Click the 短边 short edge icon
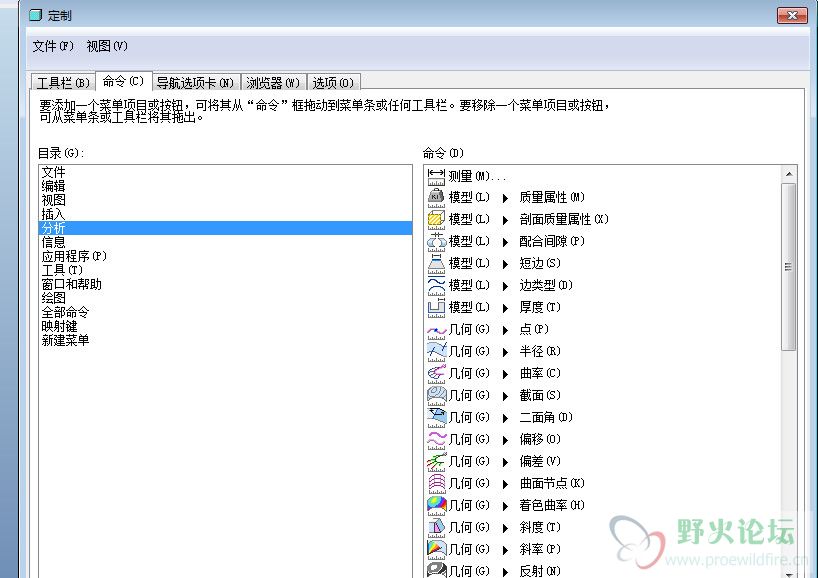The width and height of the screenshot is (818, 578). [436, 263]
